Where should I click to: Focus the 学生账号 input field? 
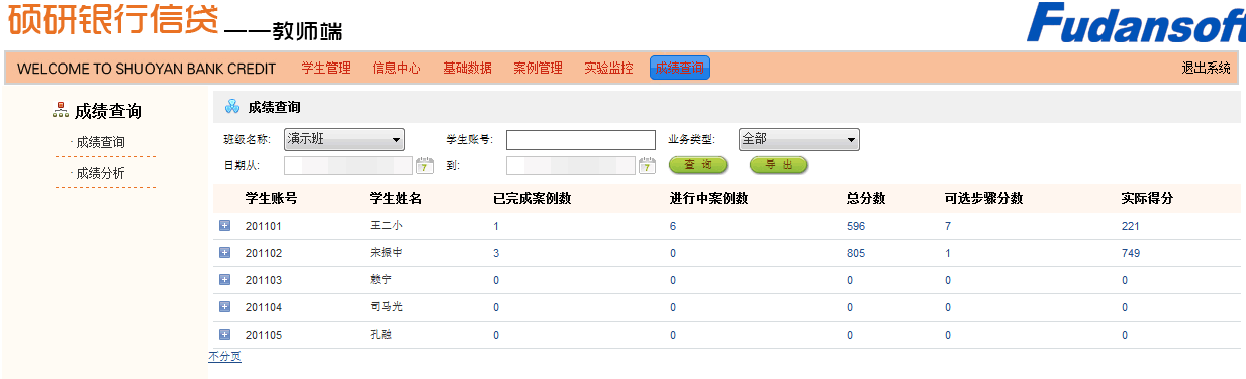(x=581, y=139)
